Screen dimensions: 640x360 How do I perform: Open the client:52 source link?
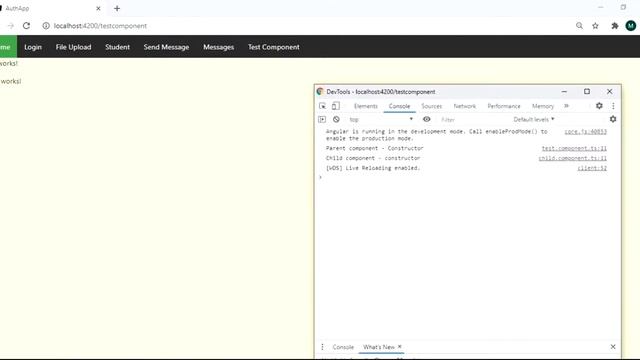point(592,168)
